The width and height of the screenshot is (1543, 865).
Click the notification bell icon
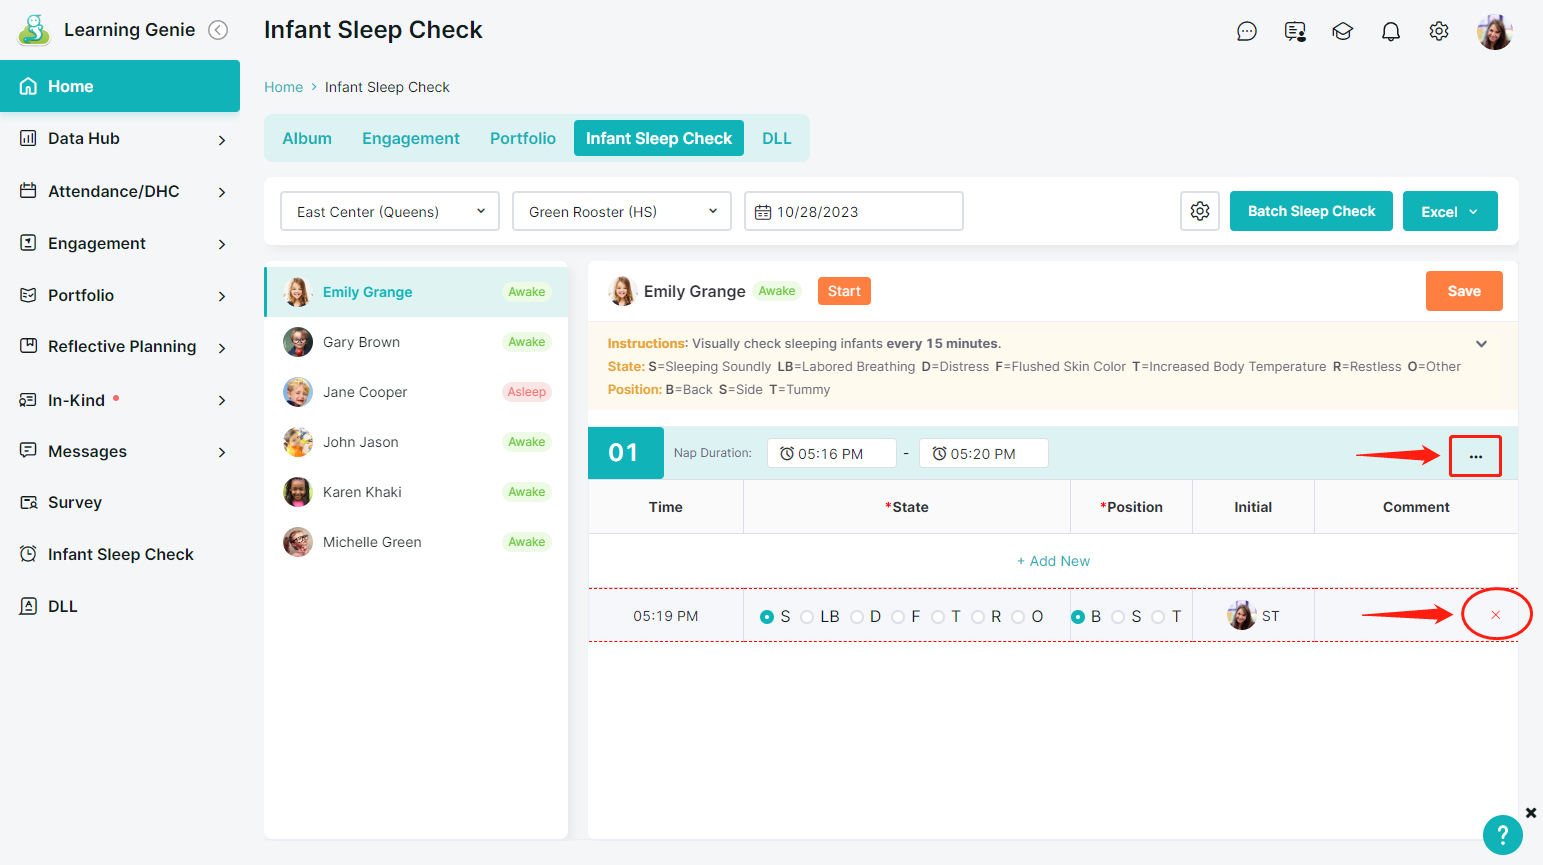point(1390,32)
